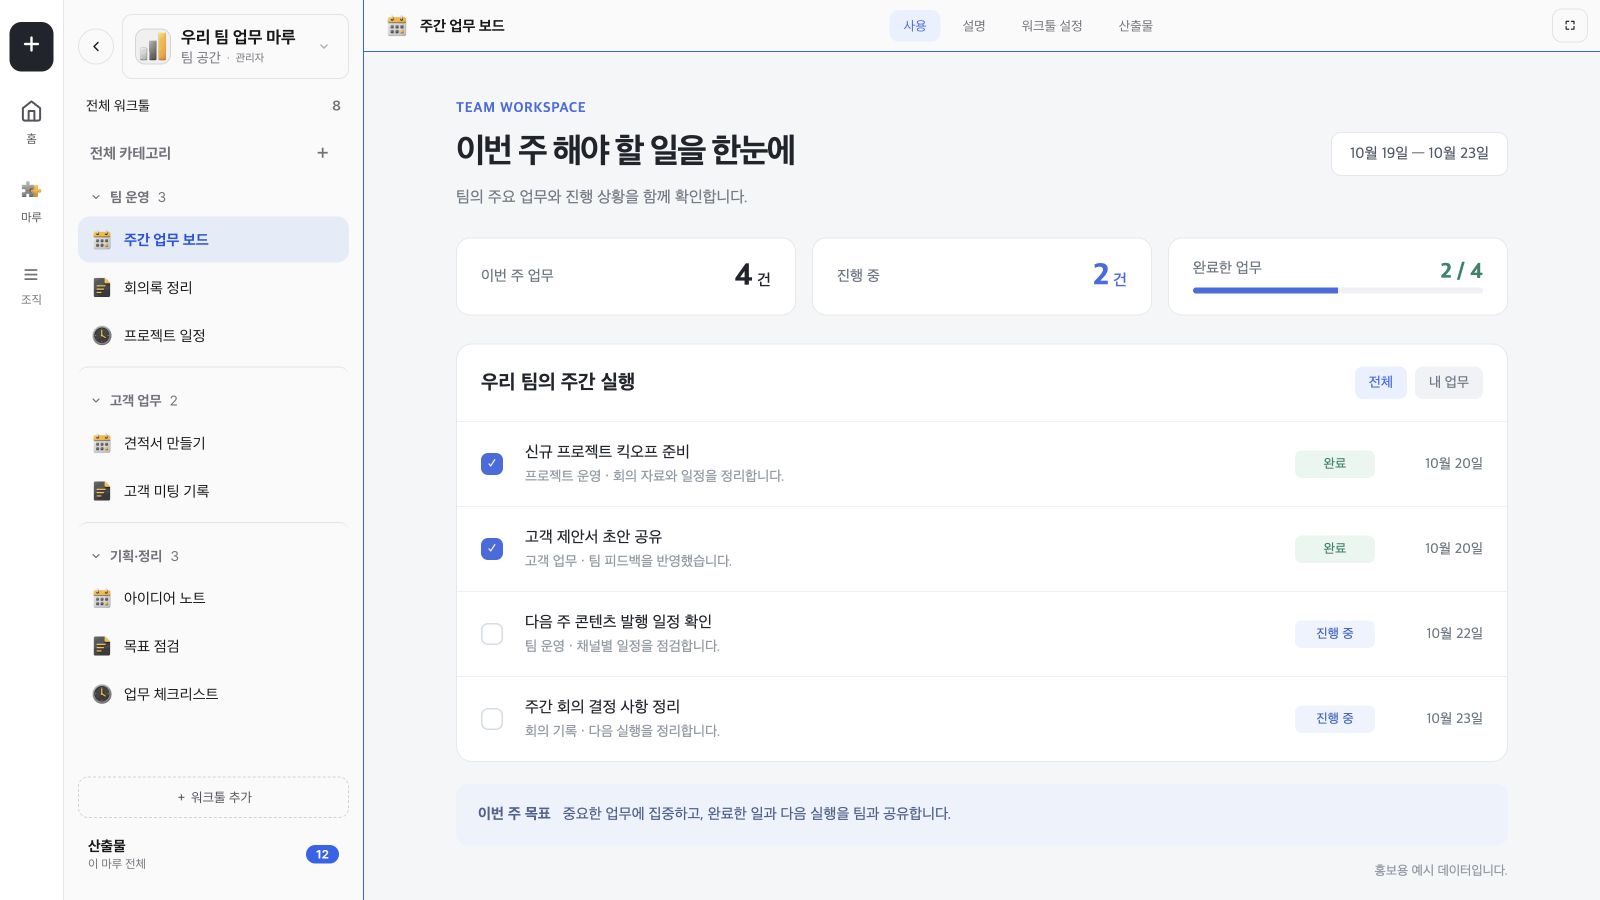The image size is (1600, 900).
Task: Go to Home in the left rail
Action: [31, 121]
